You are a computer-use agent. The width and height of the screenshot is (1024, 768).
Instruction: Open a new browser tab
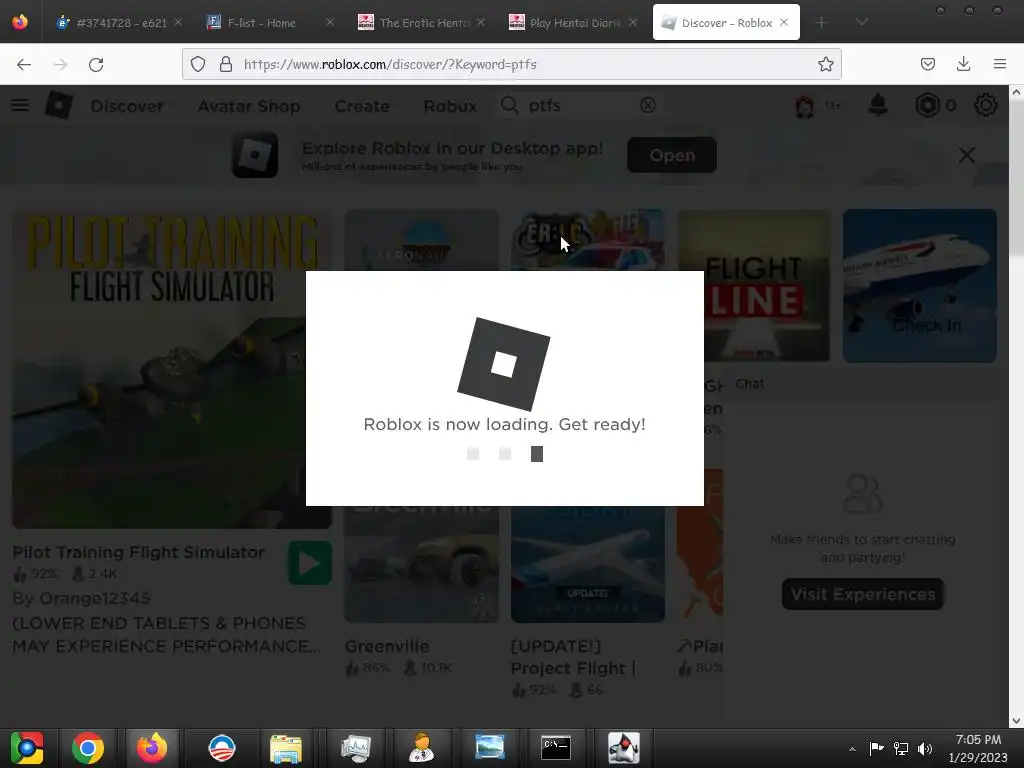point(822,22)
